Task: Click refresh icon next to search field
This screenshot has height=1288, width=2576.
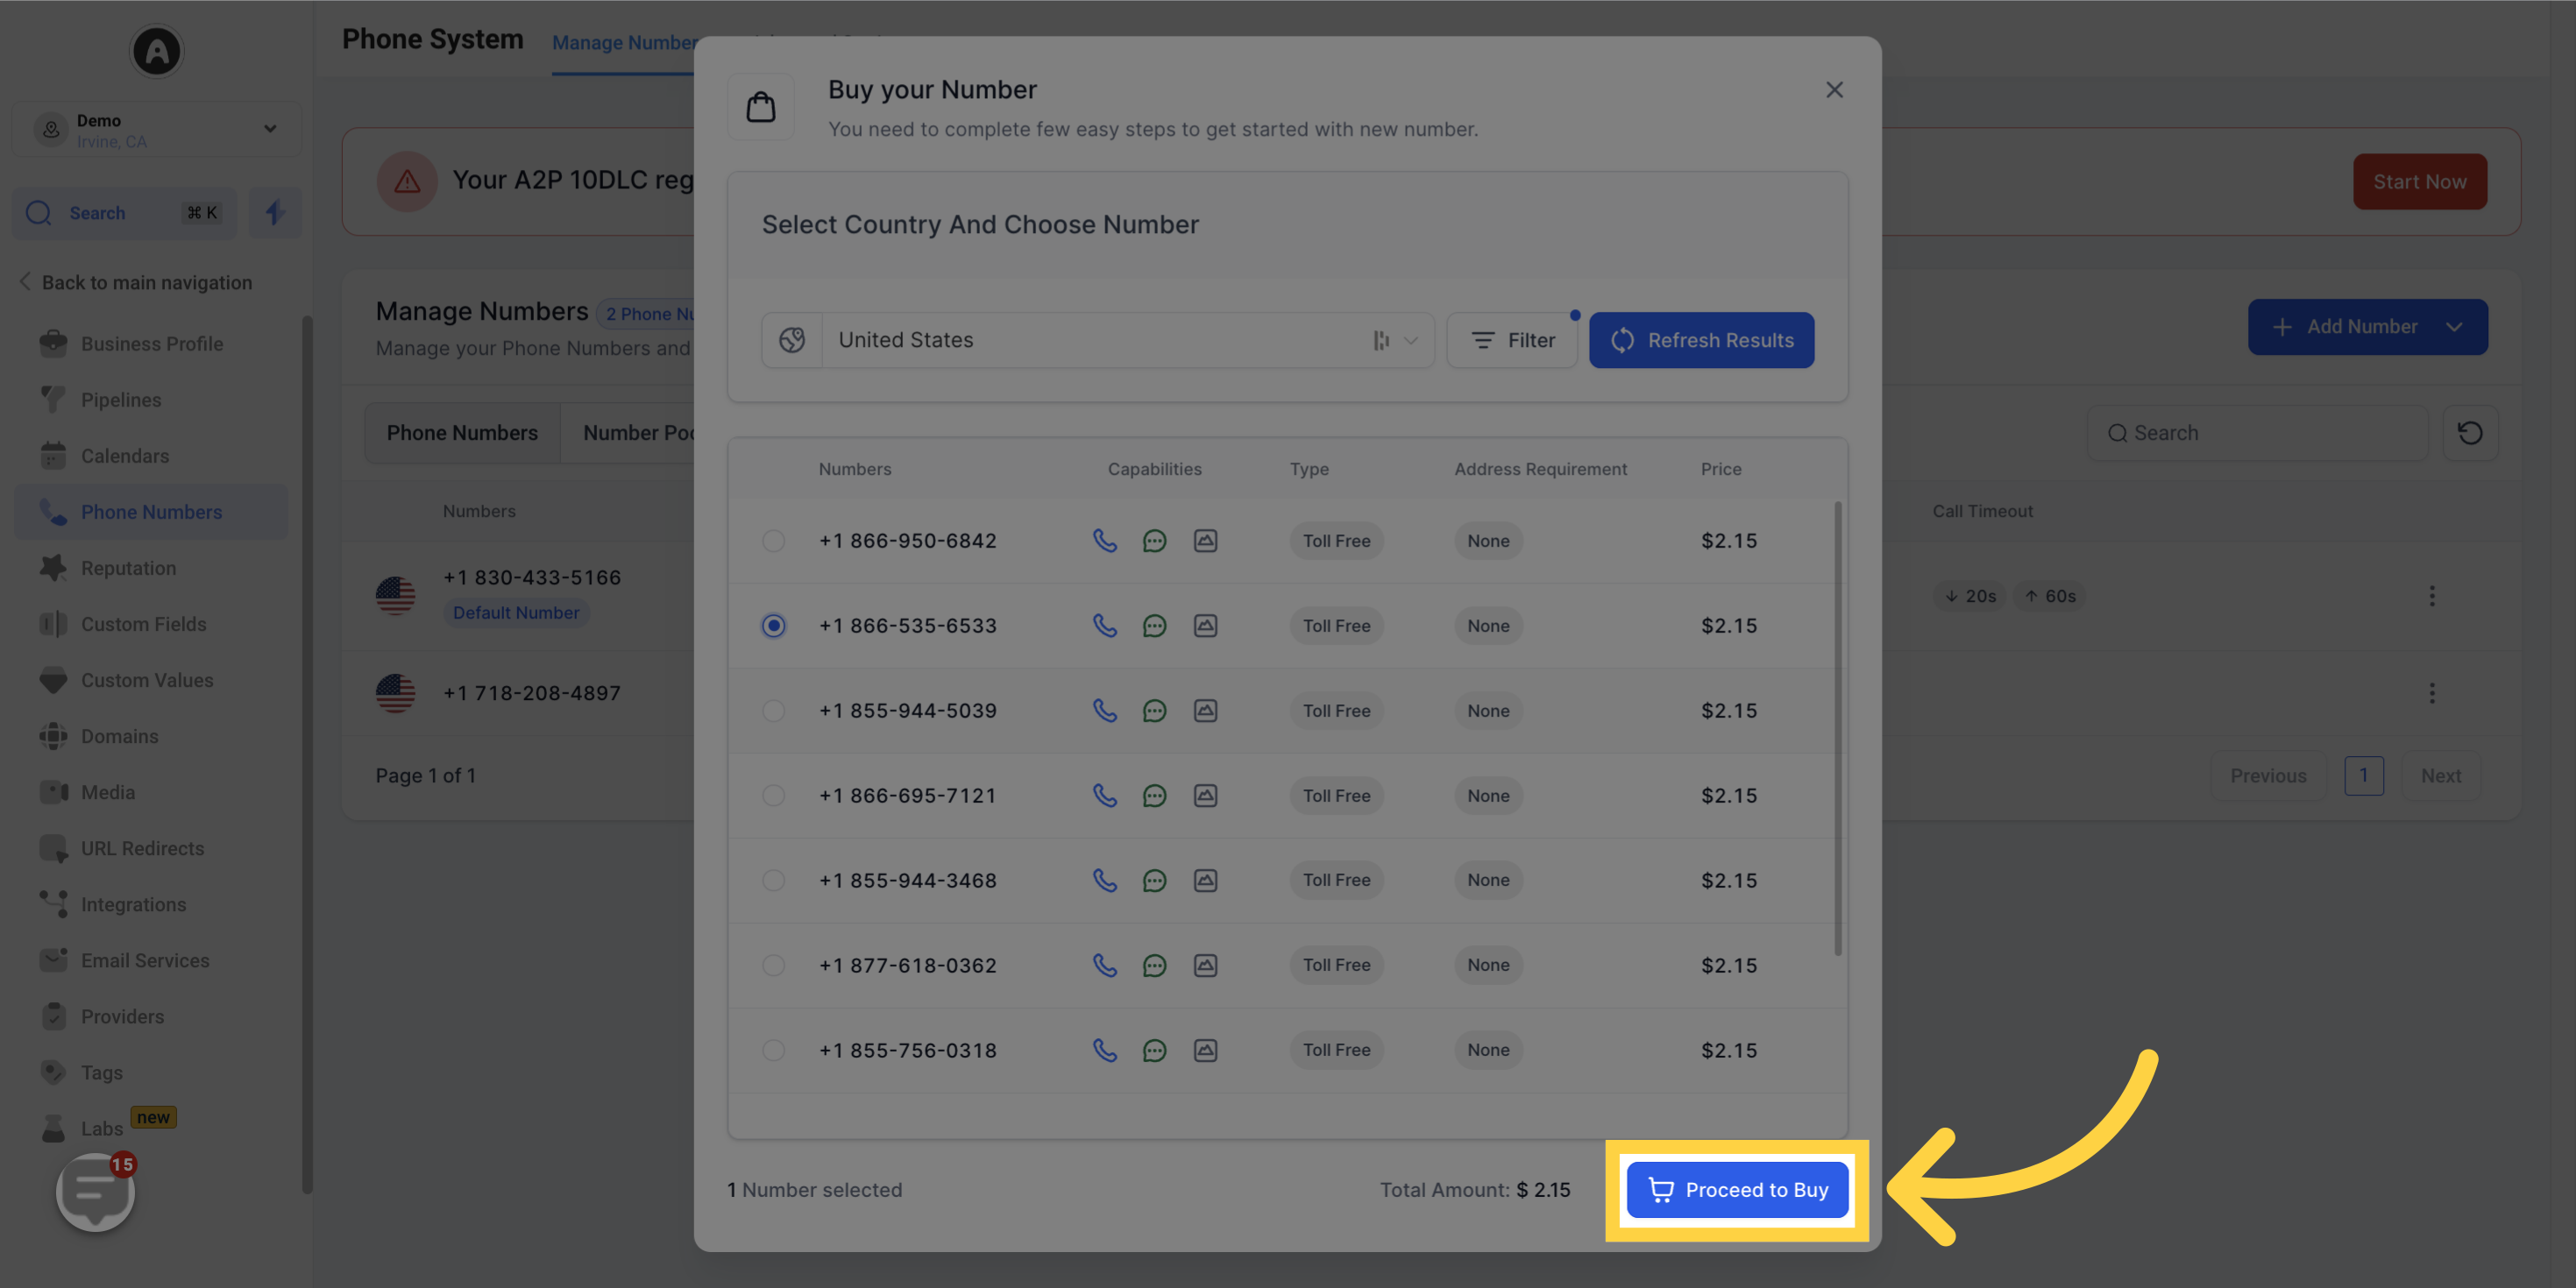Action: pyautogui.click(x=2470, y=433)
